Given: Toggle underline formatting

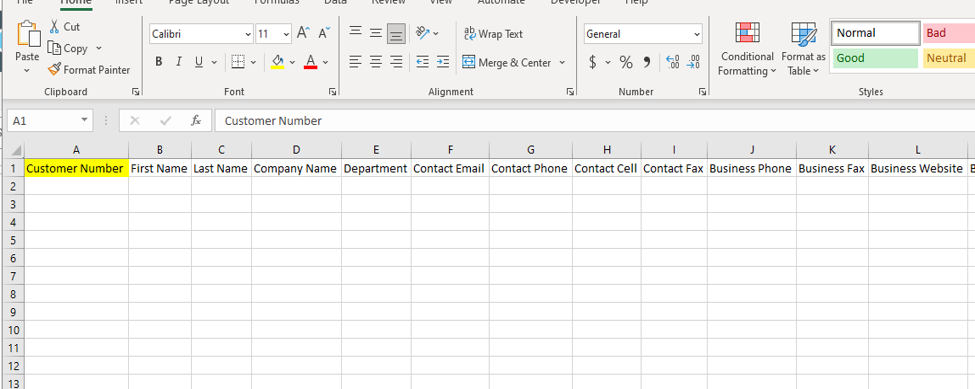Looking at the screenshot, I should [x=199, y=62].
